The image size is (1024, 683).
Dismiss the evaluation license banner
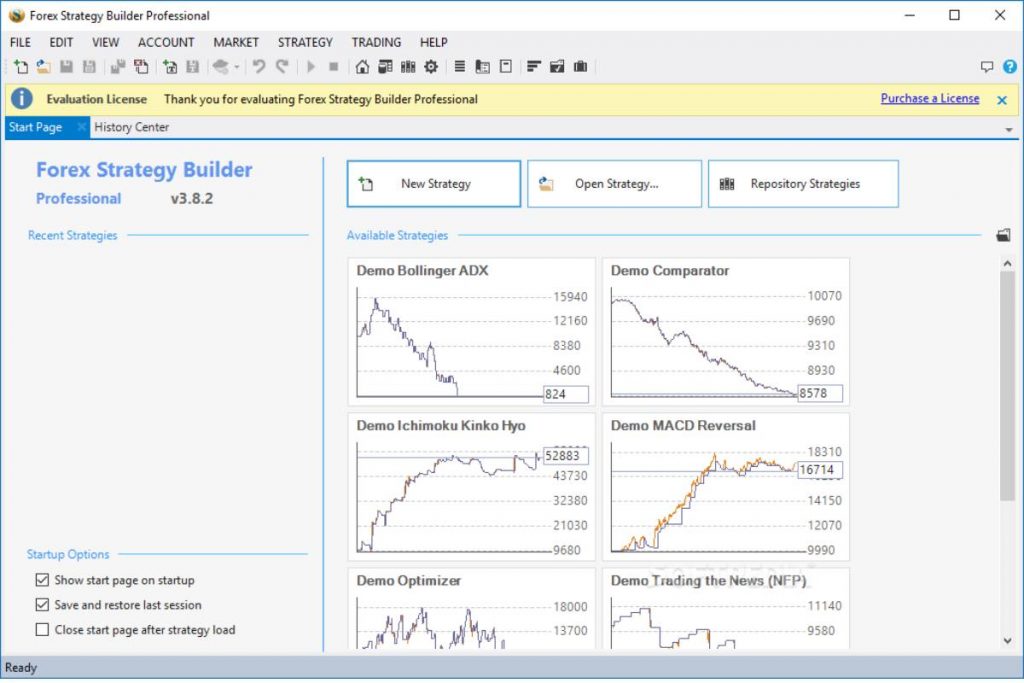tap(1002, 100)
